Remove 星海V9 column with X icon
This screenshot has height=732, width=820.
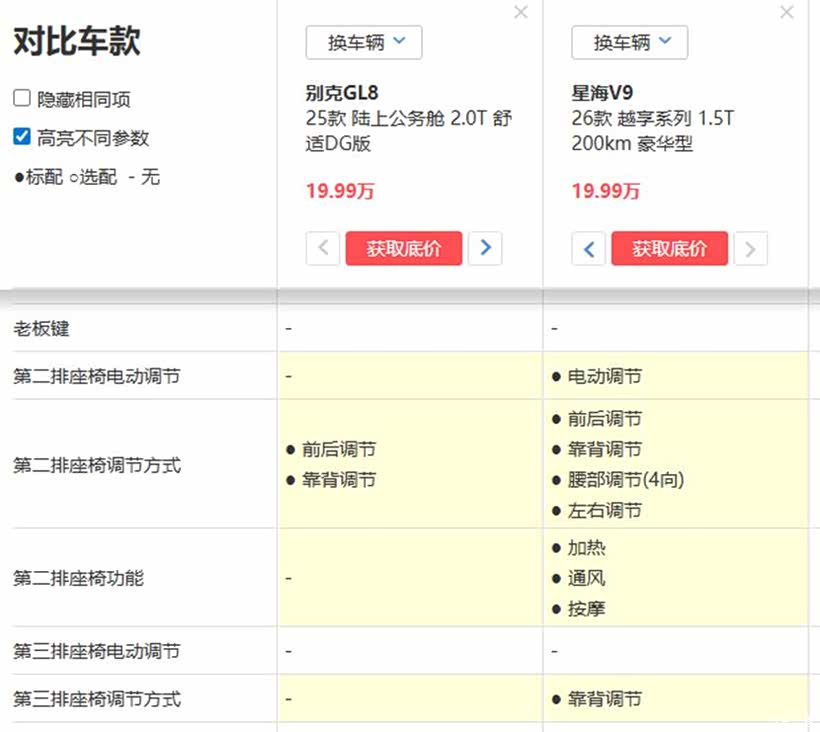pos(787,13)
